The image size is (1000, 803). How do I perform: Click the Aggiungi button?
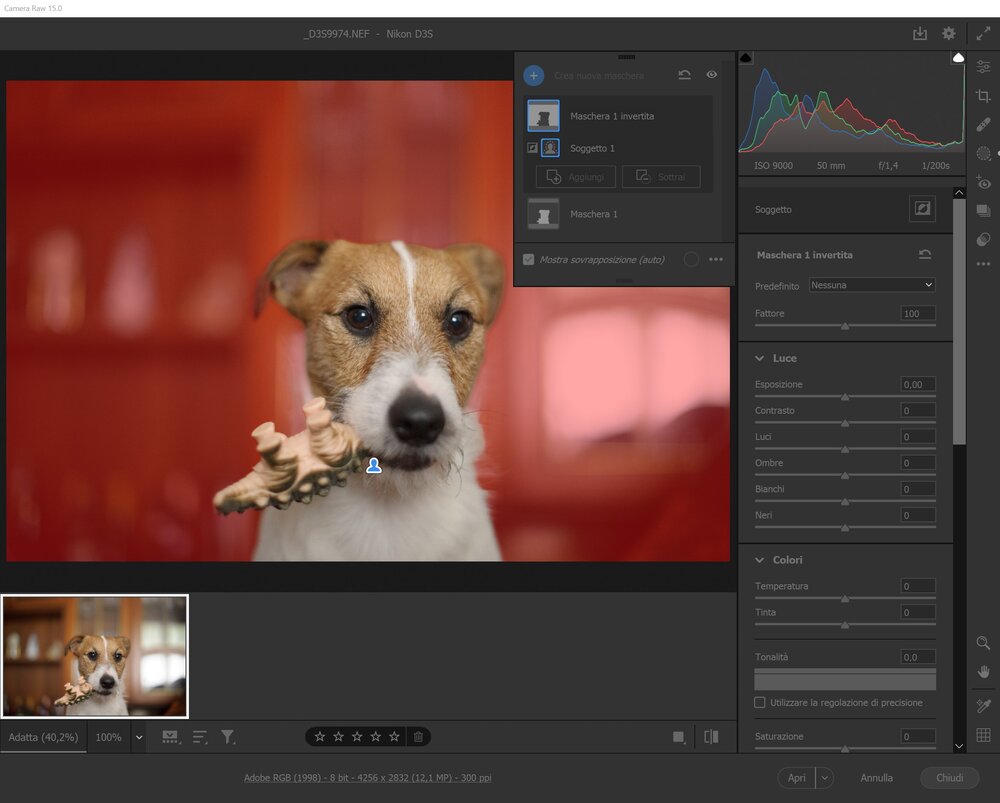pos(575,177)
